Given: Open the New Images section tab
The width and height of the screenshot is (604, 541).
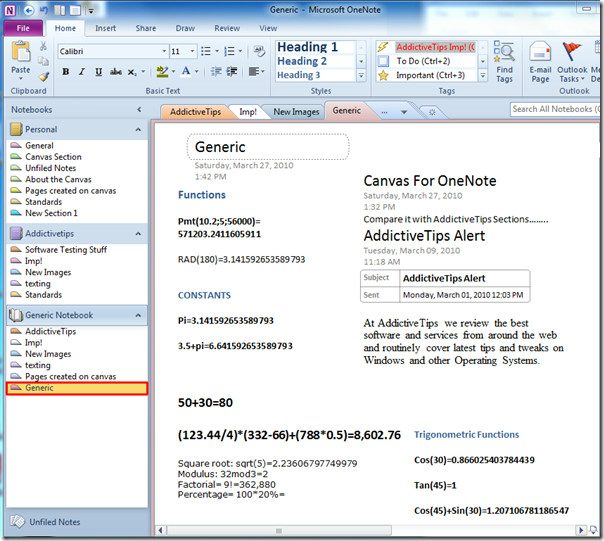Looking at the screenshot, I should click(296, 112).
